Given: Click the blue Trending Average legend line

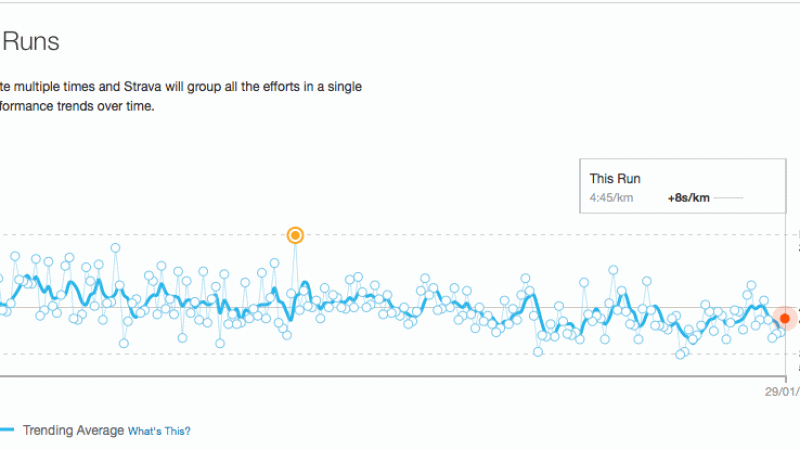Looking at the screenshot, I should pos(7,430).
